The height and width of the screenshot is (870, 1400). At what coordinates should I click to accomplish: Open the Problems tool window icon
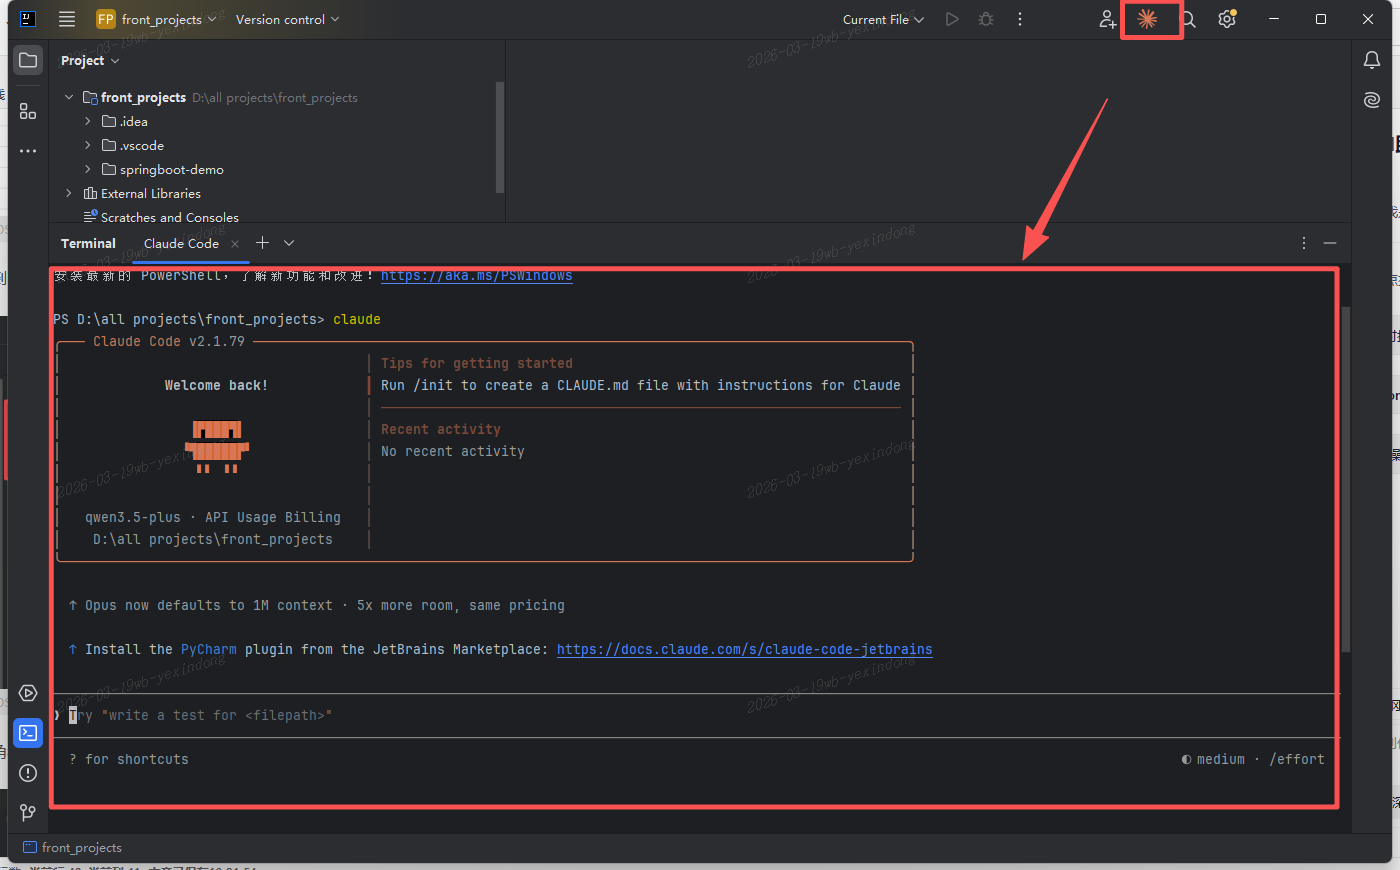pyautogui.click(x=28, y=773)
